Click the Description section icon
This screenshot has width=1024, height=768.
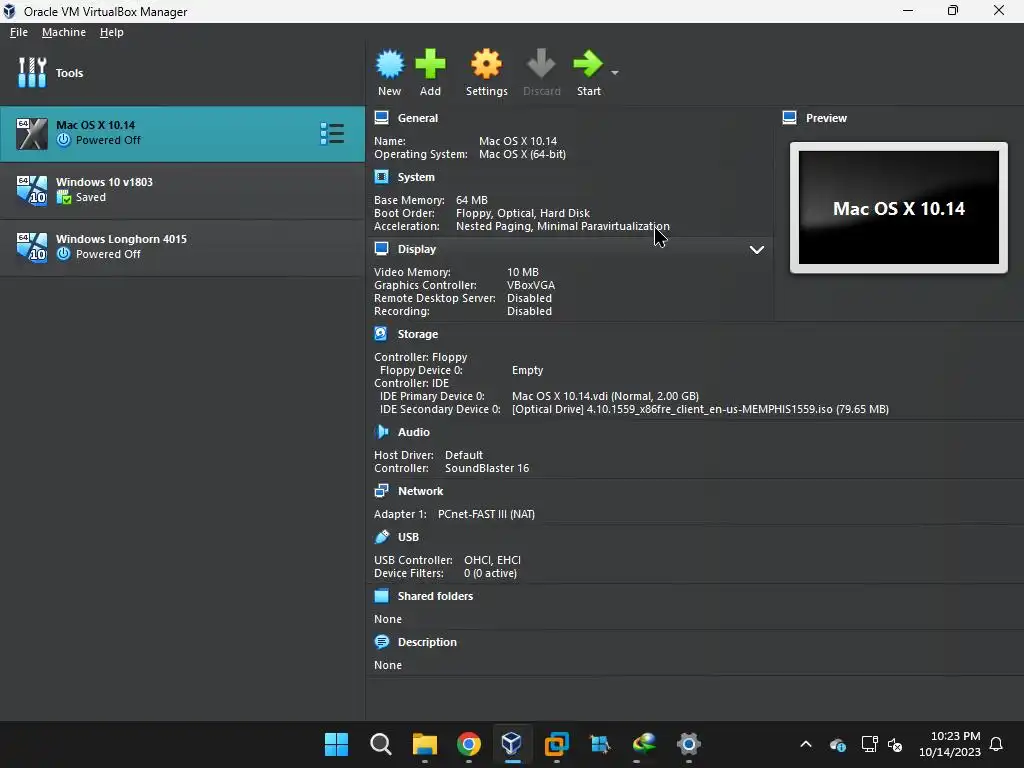pyautogui.click(x=381, y=642)
